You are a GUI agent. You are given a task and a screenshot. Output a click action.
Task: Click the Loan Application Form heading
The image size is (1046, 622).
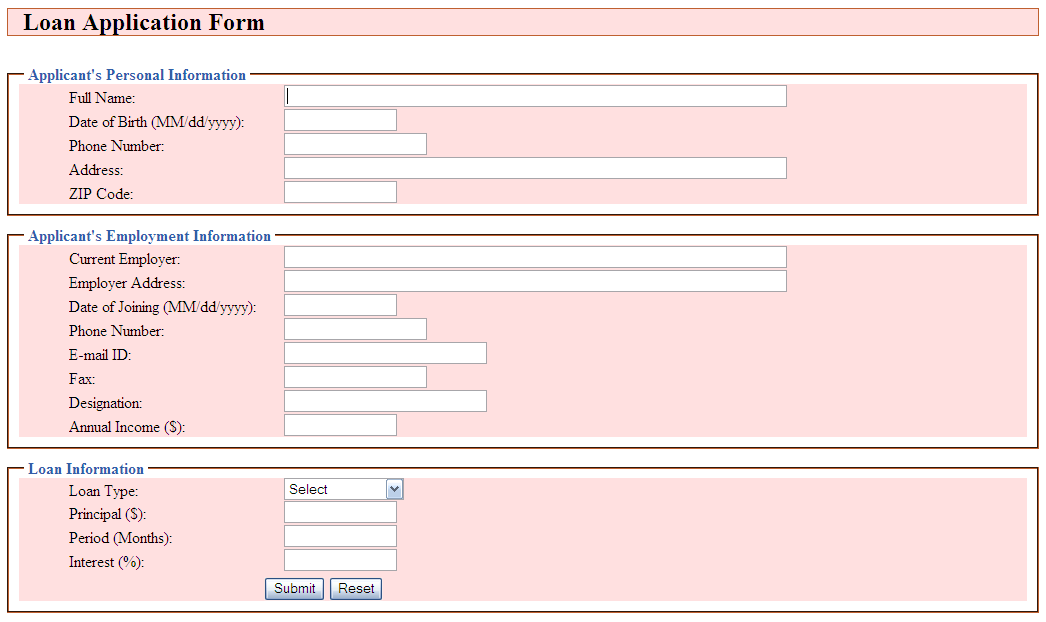[144, 22]
